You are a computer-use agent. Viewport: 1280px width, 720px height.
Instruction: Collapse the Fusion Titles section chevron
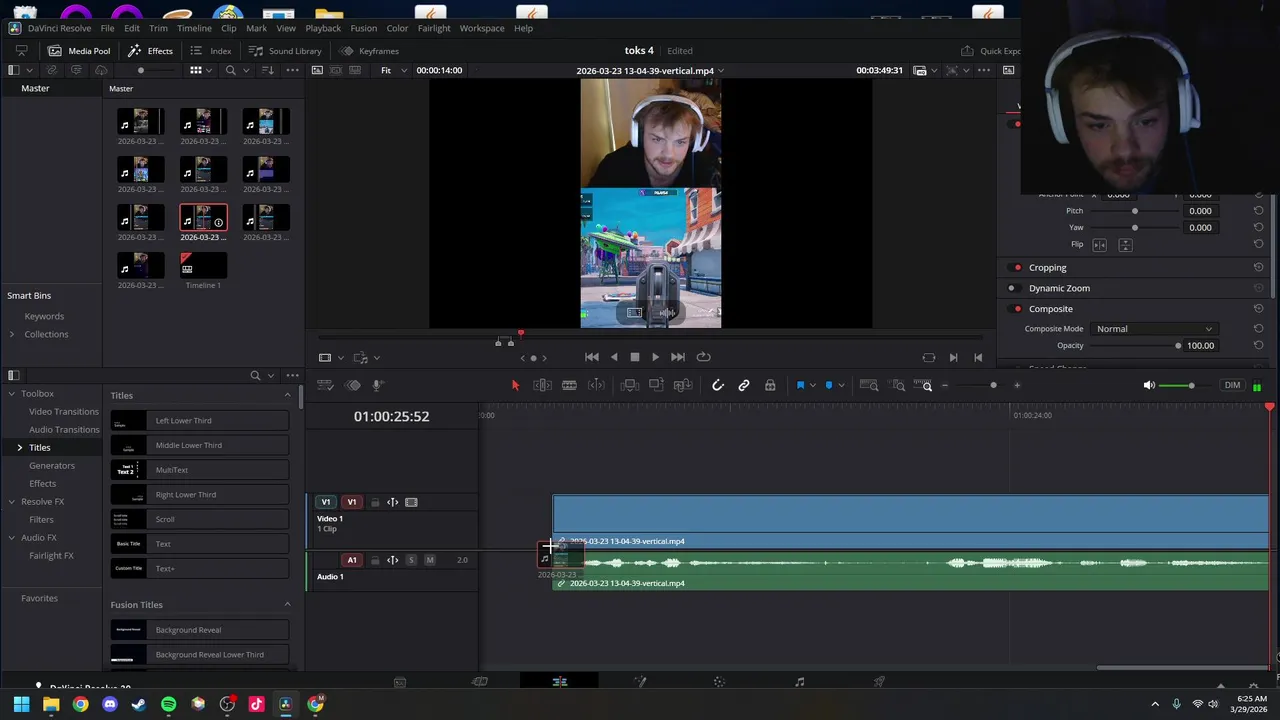pyautogui.click(x=288, y=604)
